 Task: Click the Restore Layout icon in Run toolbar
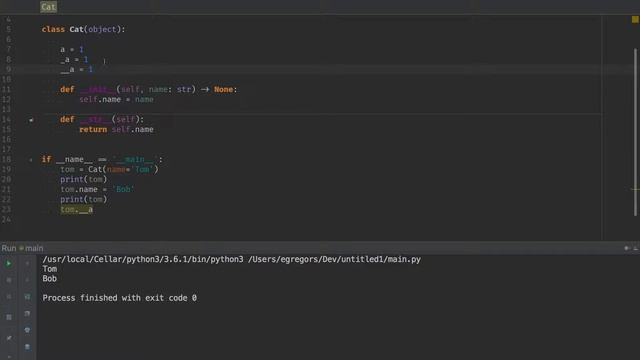tap(9, 317)
